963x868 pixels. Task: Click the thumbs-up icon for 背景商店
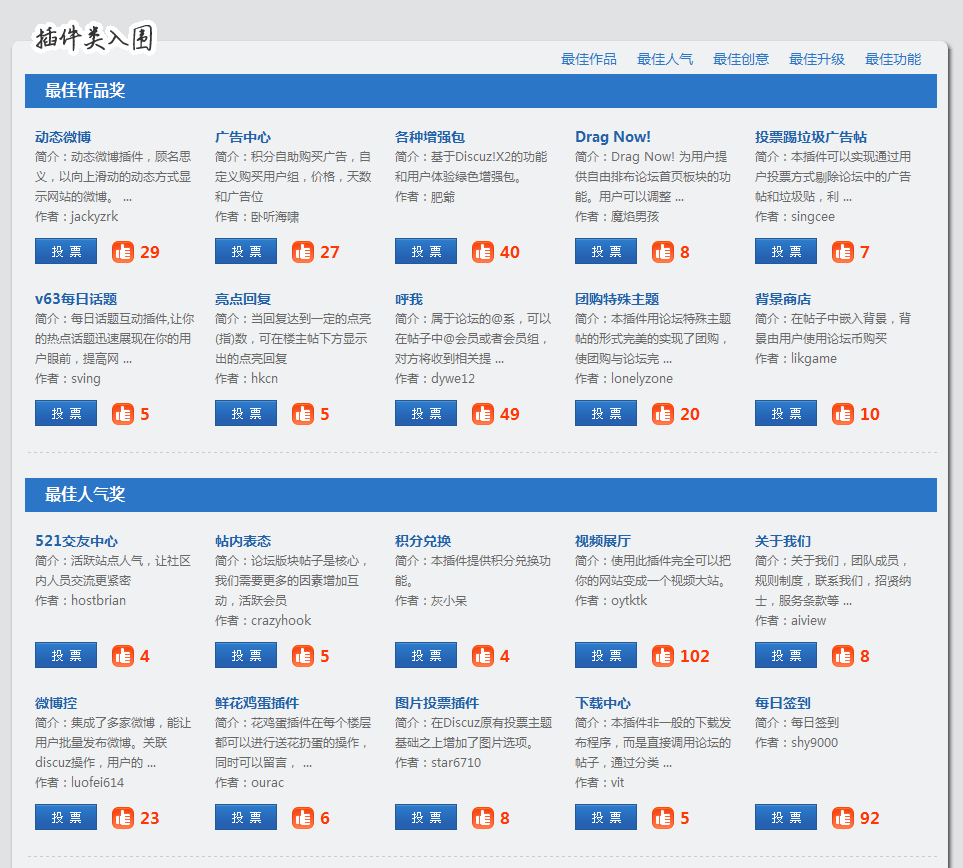(843, 414)
